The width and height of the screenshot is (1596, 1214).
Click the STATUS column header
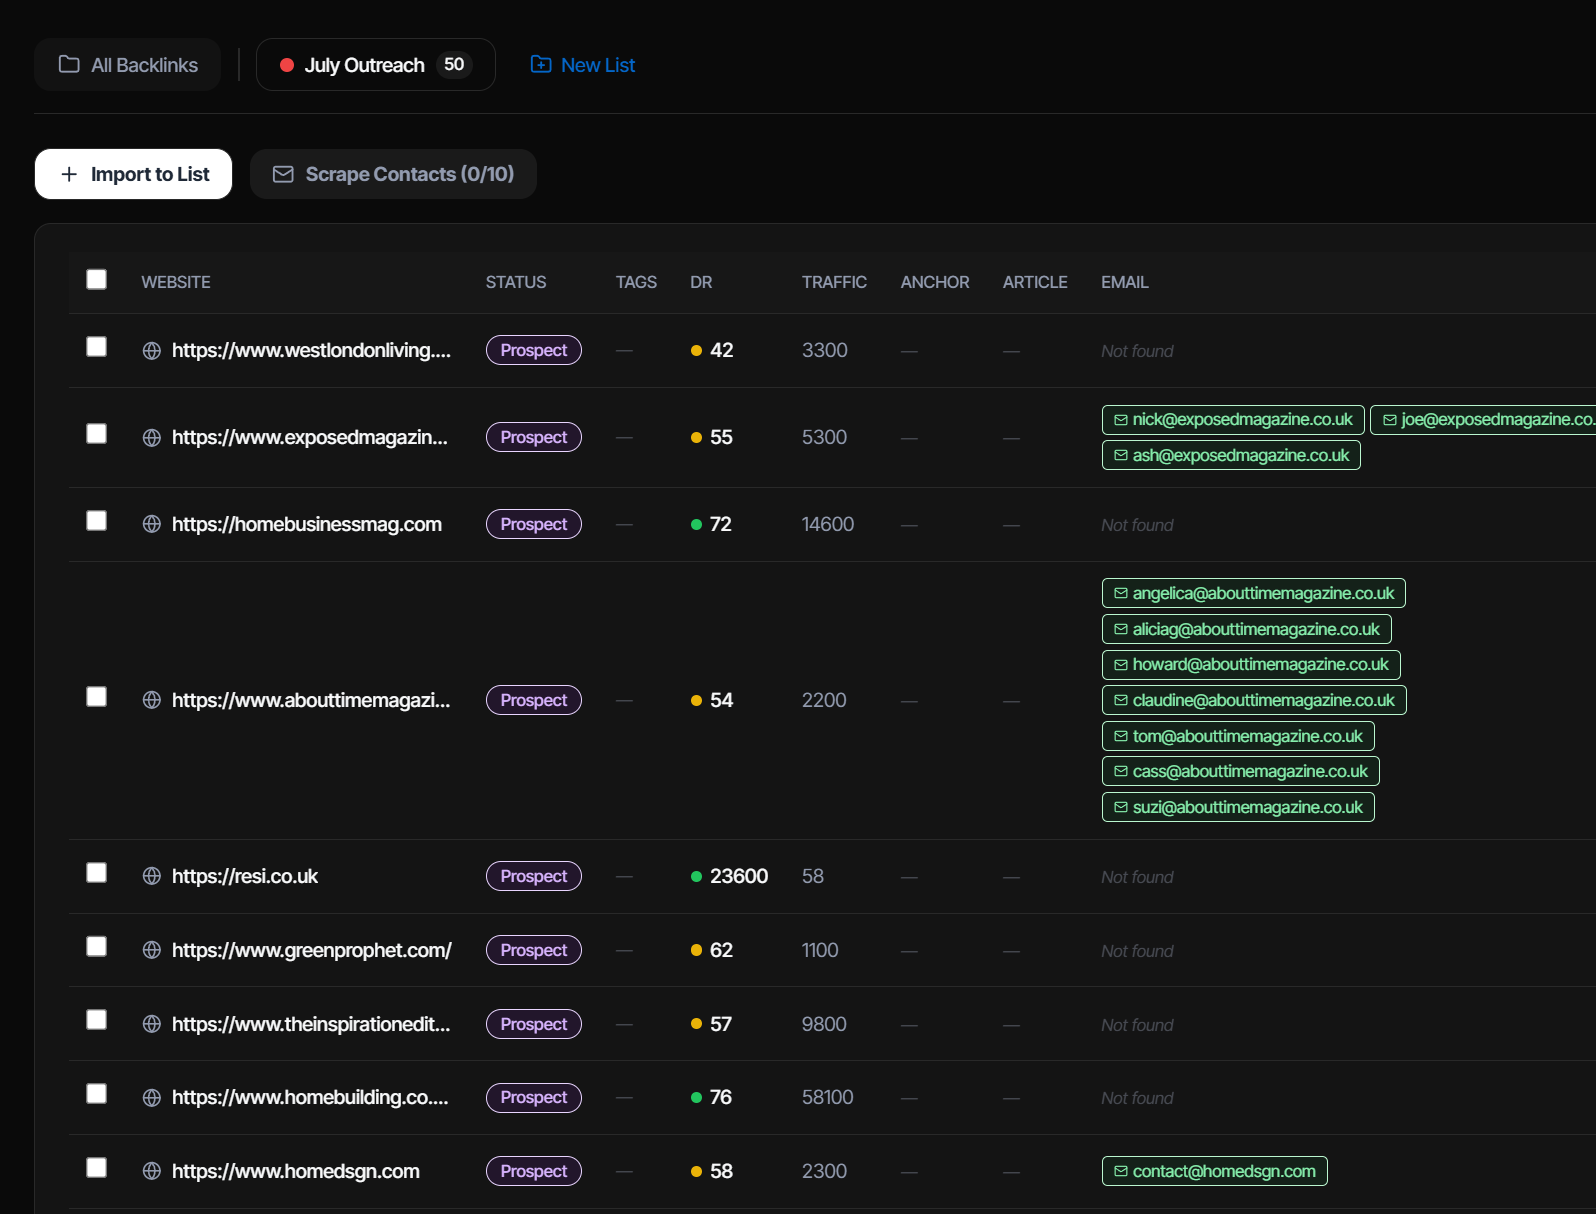[x=516, y=282]
